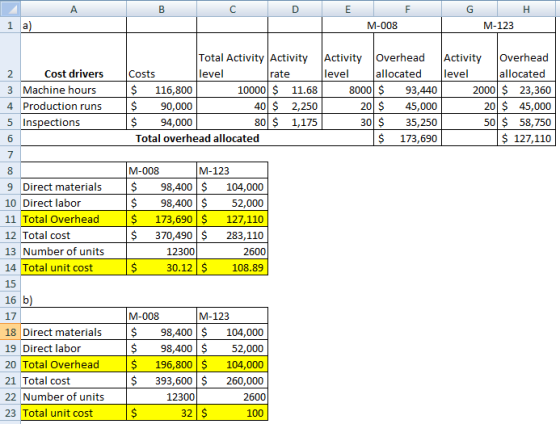
Task: Click 'Total overhead allocated' merged cell
Action: coord(197,138)
